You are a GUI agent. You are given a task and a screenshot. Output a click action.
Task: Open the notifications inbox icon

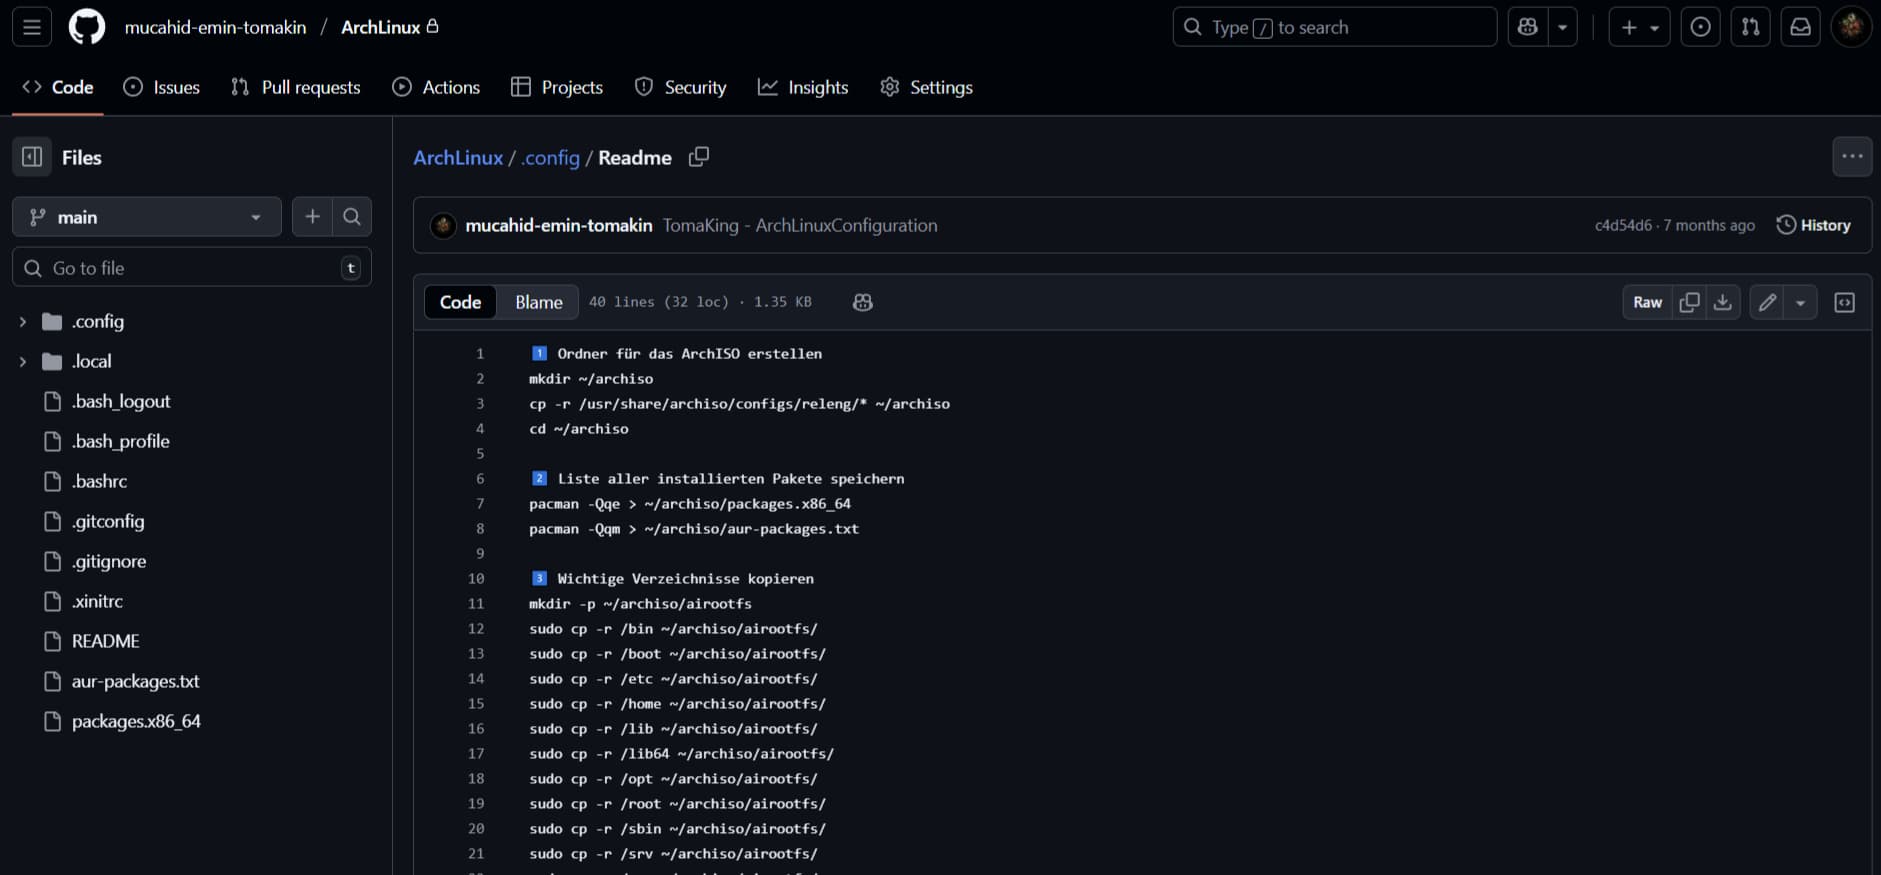pos(1800,27)
